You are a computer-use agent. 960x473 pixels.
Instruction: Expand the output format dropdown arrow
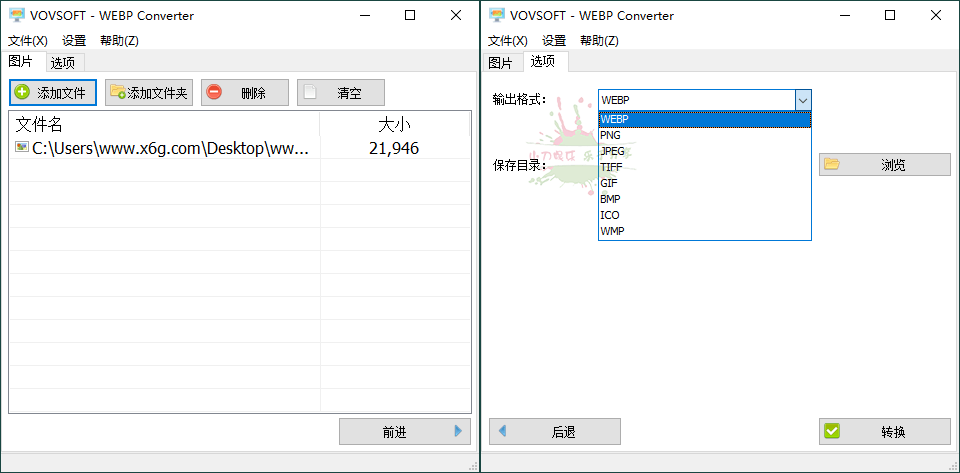[x=802, y=100]
